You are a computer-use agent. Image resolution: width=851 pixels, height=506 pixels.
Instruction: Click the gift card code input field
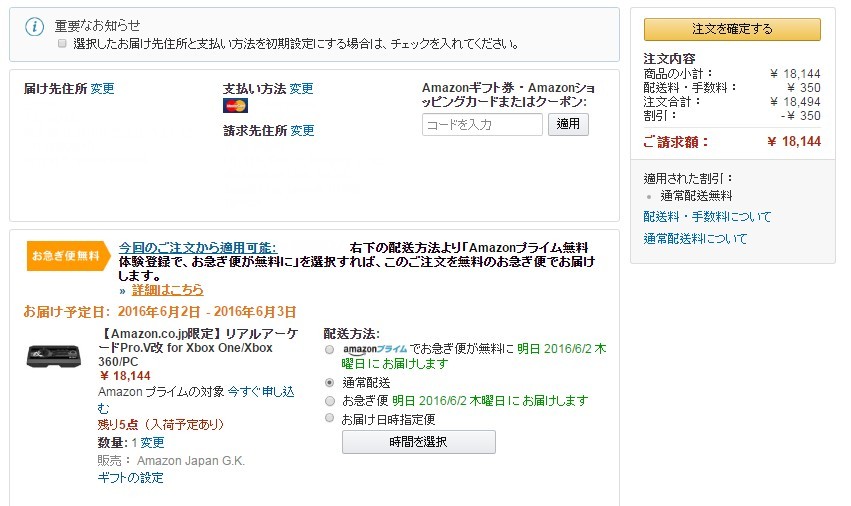coord(482,125)
